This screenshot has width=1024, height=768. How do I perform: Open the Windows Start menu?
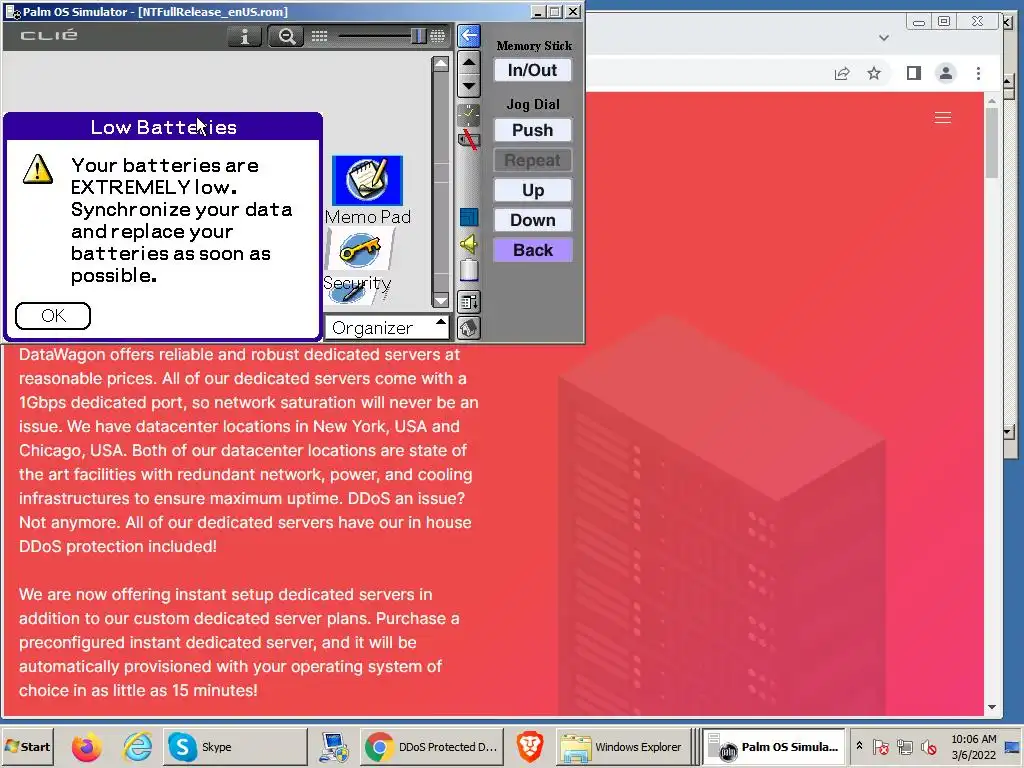tap(27, 746)
